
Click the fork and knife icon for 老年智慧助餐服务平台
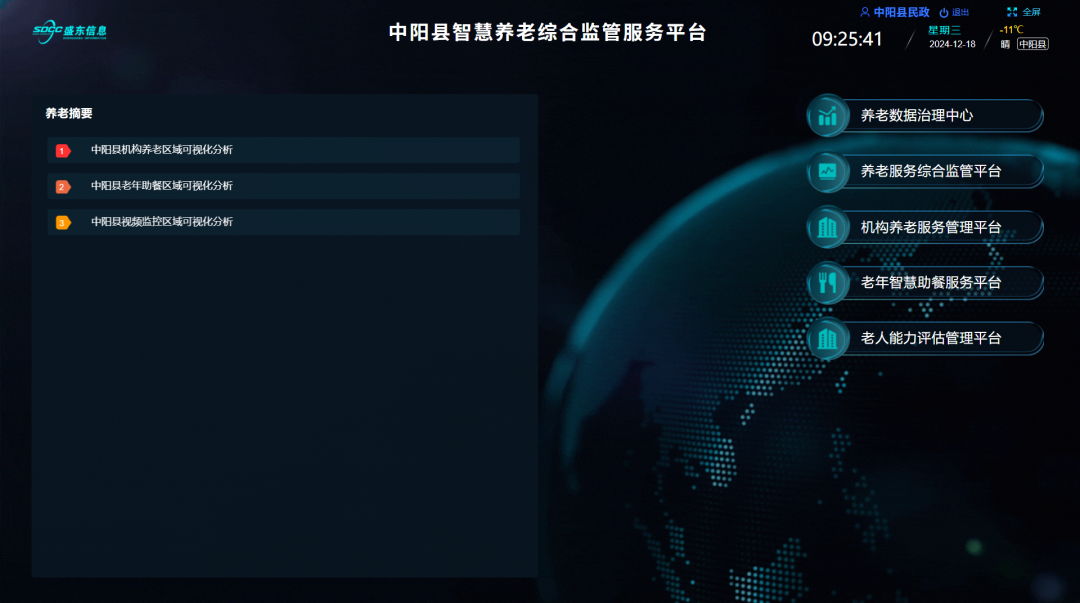[x=827, y=283]
